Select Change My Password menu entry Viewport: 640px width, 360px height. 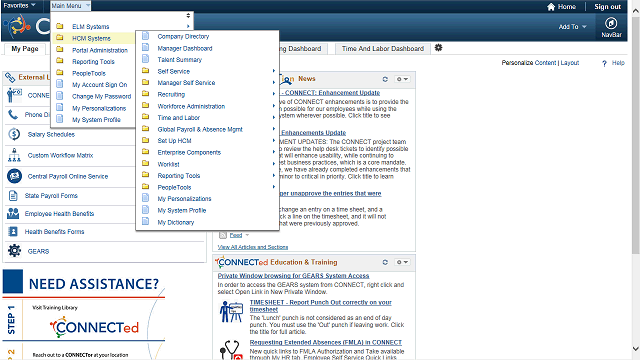tap(102, 96)
